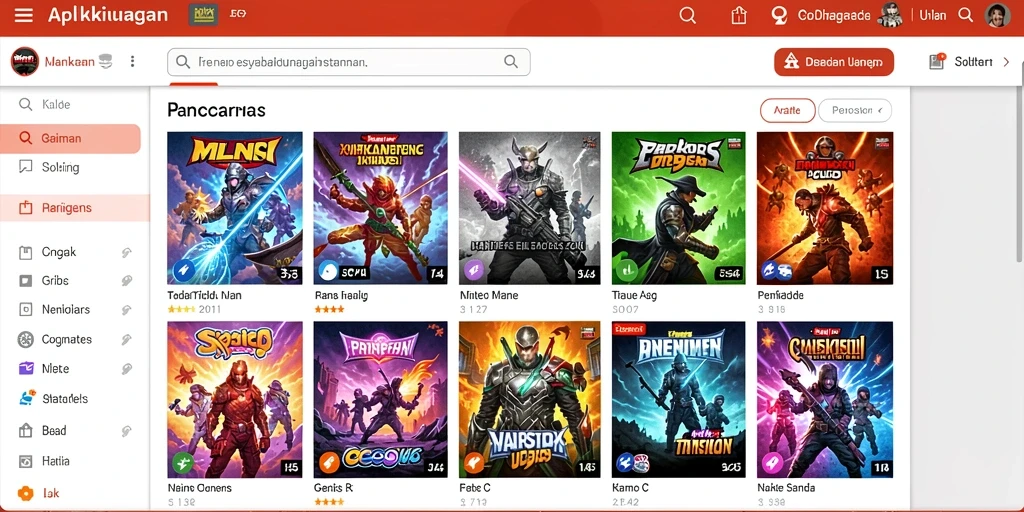
Task: Click the Panccarrias section heading
Action: (x=216, y=110)
